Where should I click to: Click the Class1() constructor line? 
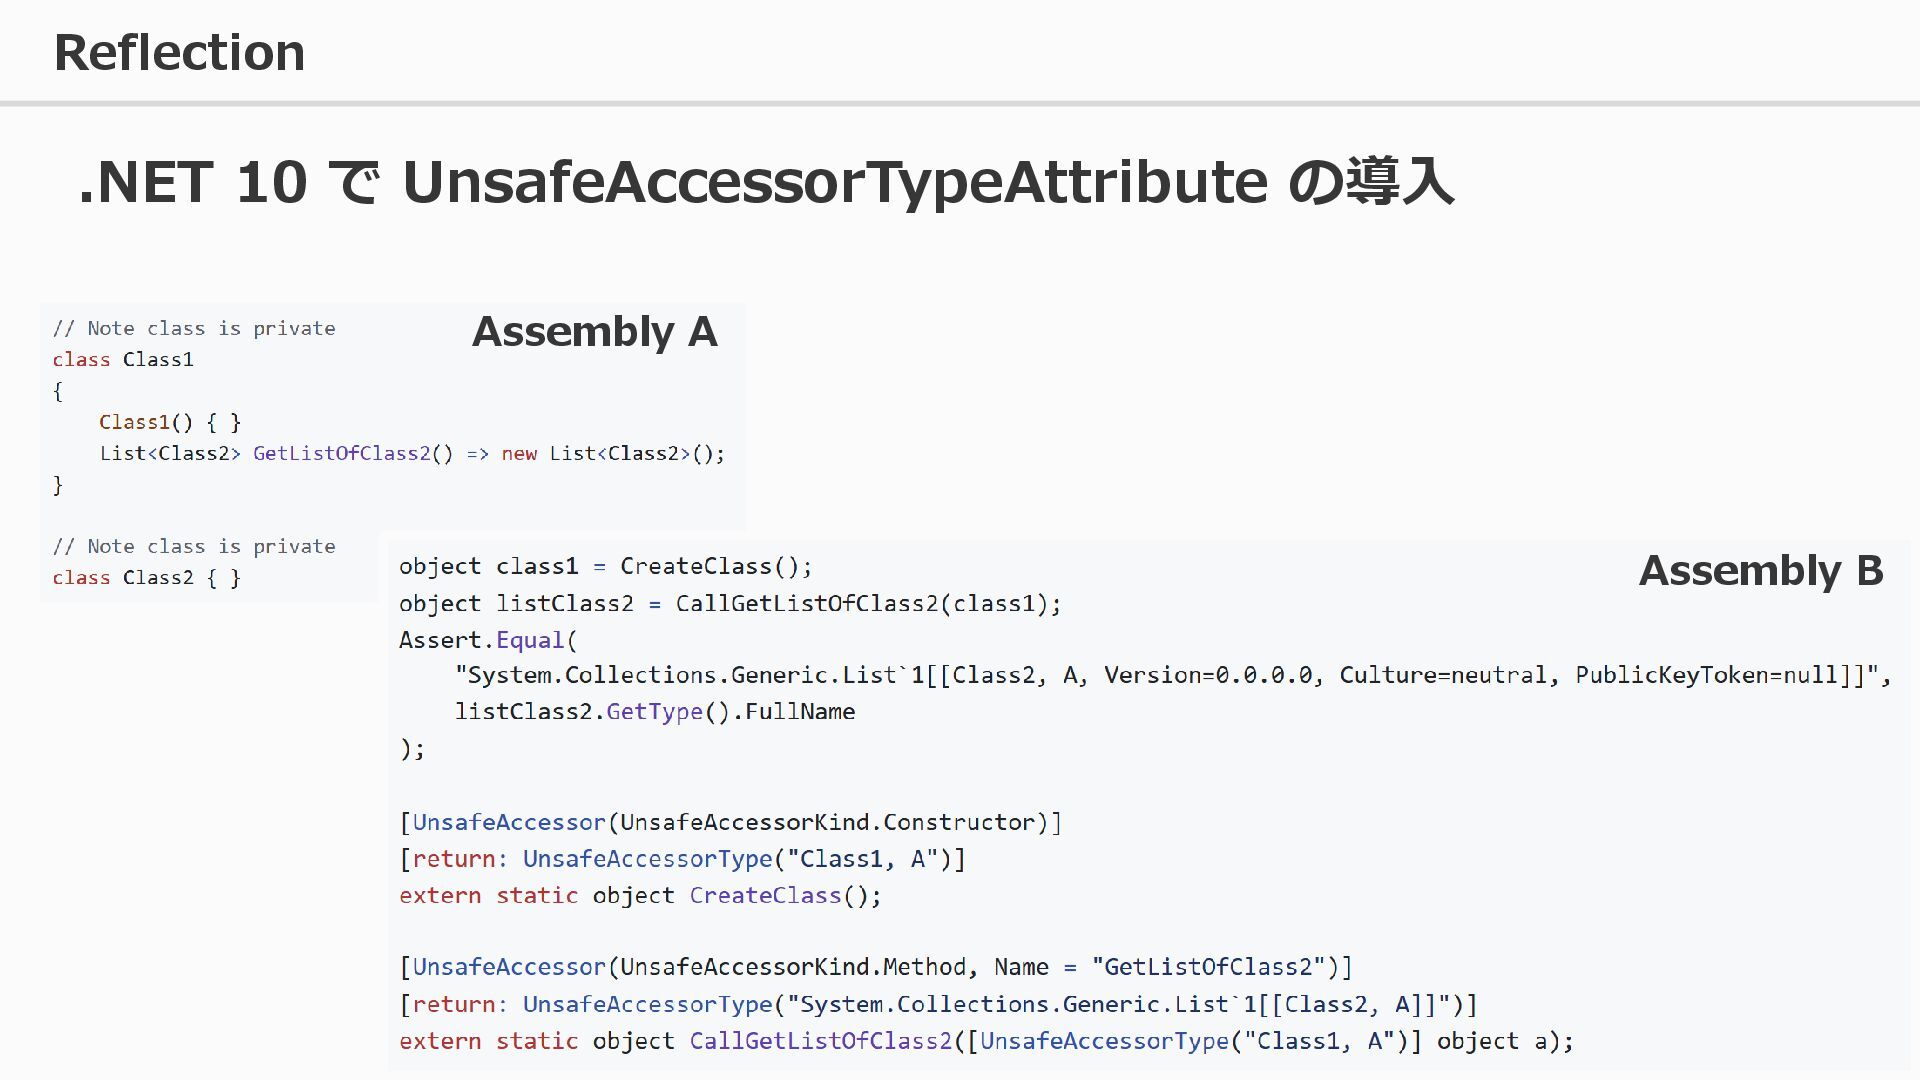[170, 422]
